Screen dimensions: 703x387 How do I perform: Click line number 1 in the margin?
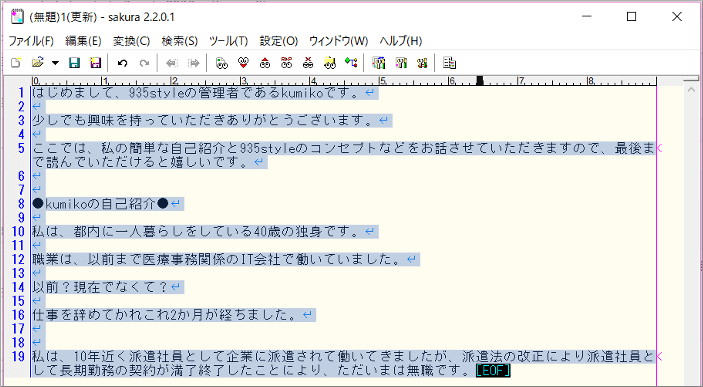[21, 93]
